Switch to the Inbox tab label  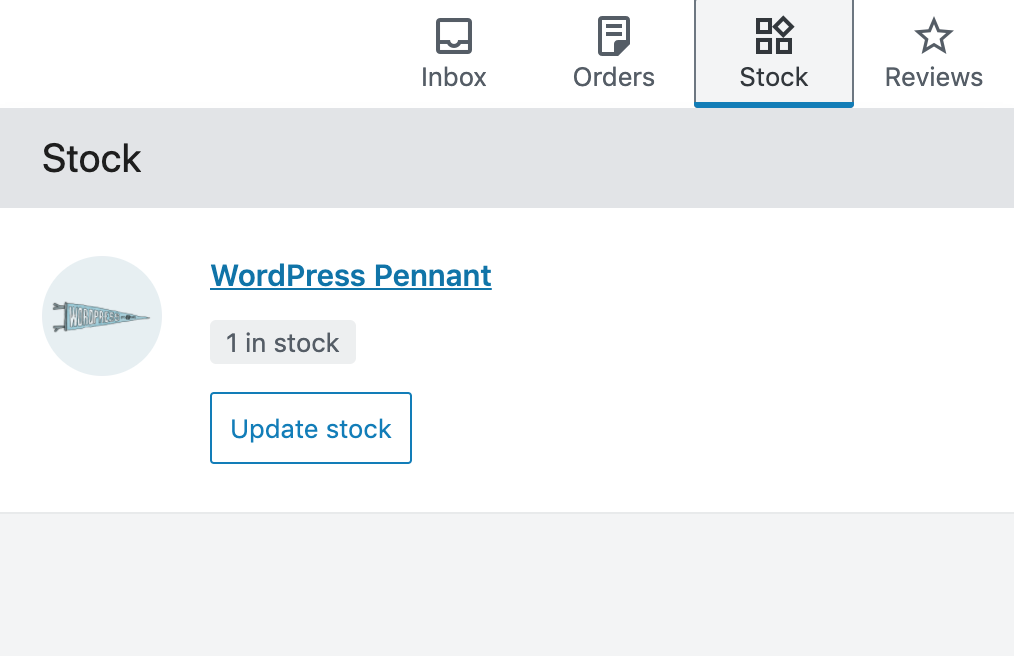(453, 77)
